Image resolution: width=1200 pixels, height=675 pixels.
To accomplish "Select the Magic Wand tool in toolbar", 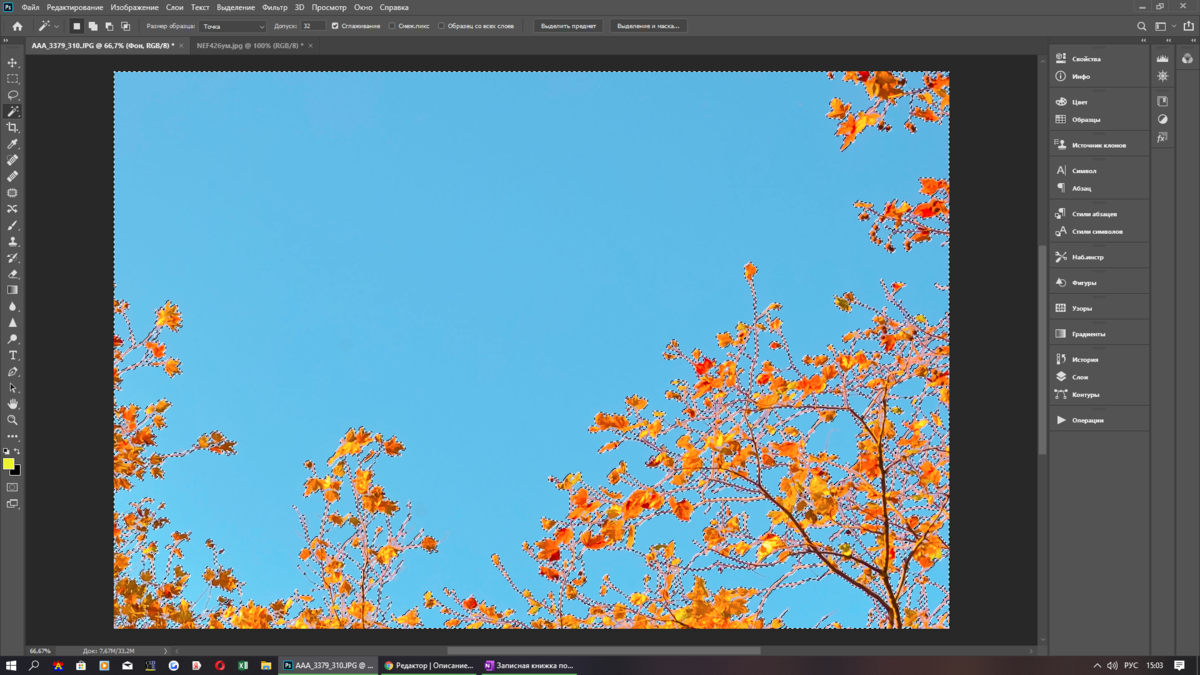I will pyautogui.click(x=13, y=111).
